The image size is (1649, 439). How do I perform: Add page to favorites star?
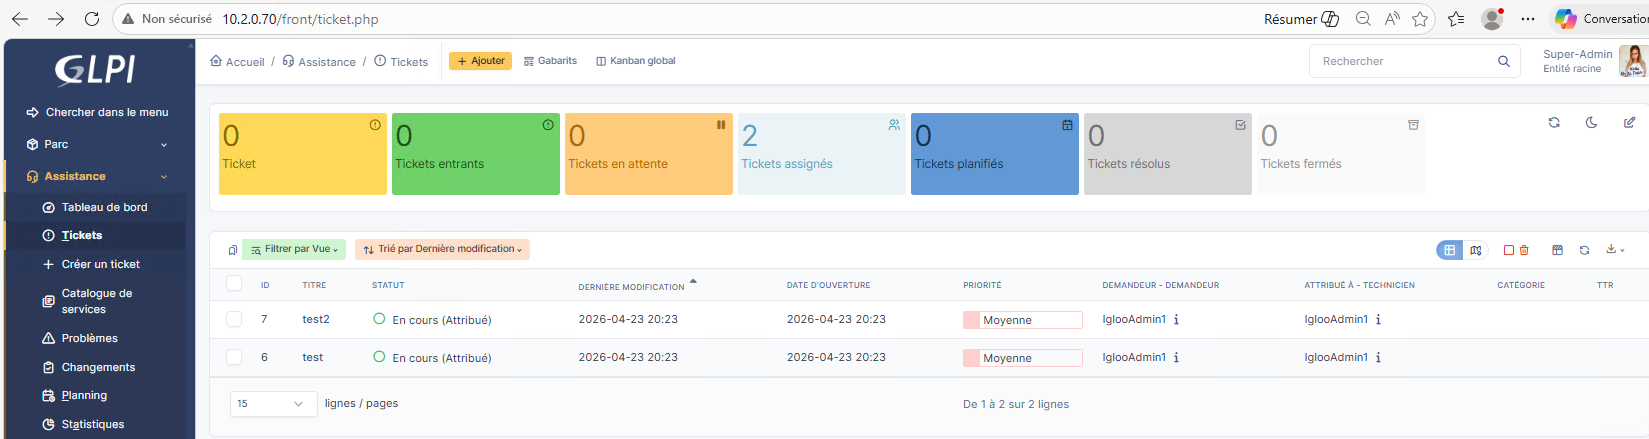click(x=1420, y=19)
